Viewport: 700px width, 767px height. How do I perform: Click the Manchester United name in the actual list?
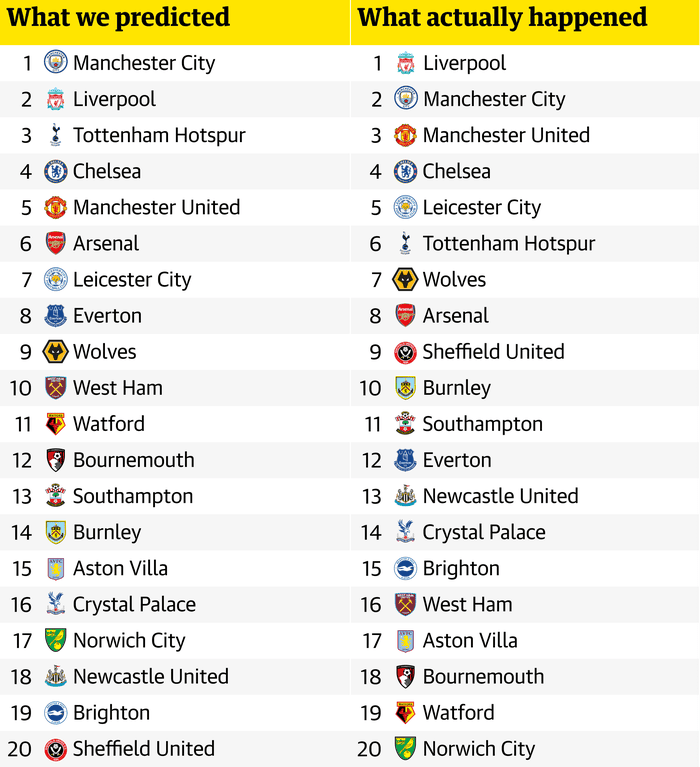pyautogui.click(x=506, y=135)
